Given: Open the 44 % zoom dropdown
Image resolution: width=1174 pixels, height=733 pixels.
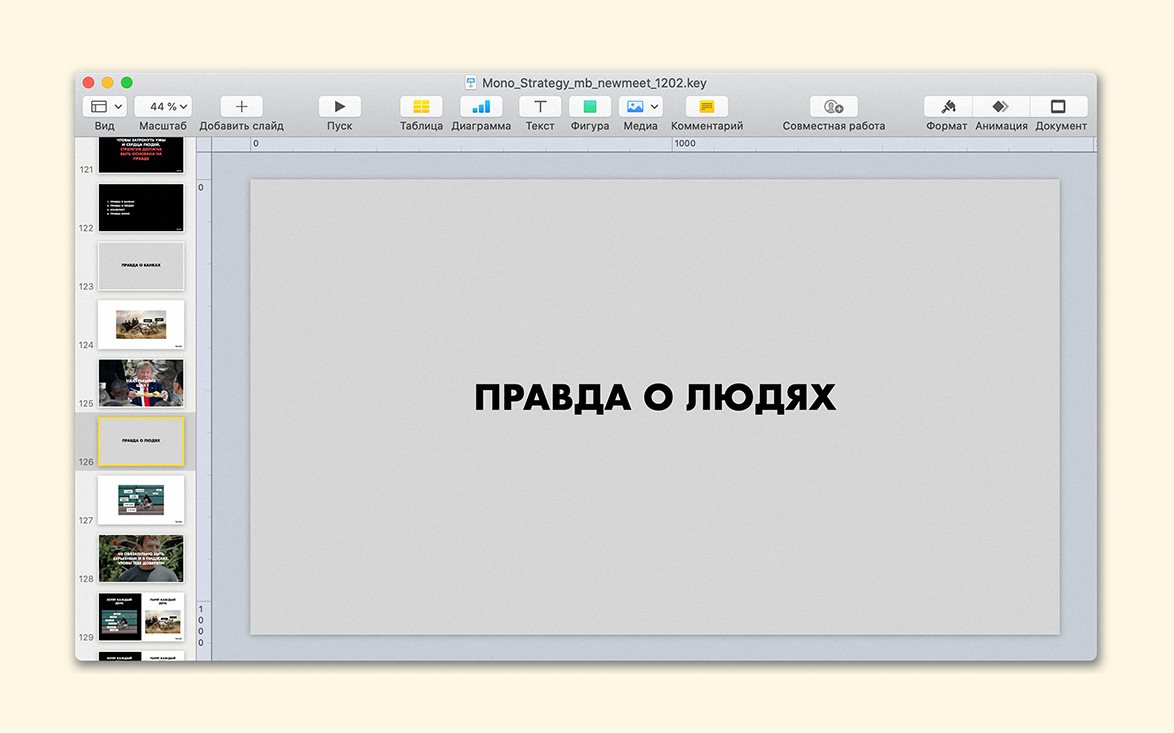Looking at the screenshot, I should click(163, 107).
